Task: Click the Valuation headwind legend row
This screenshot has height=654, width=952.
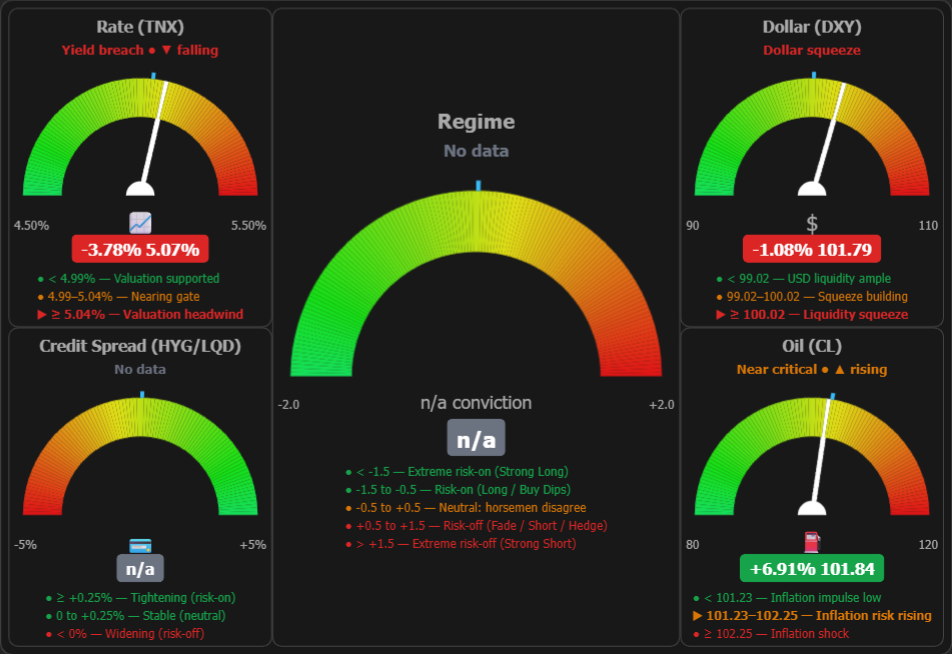Action: pyautogui.click(x=140, y=315)
